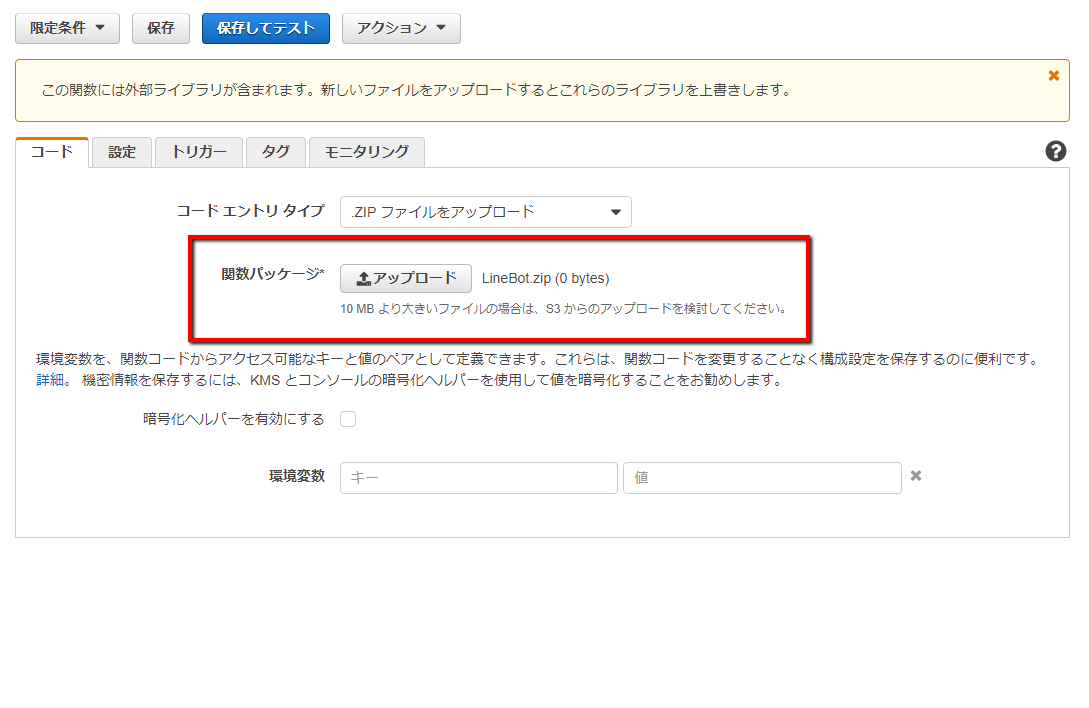Image resolution: width=1089 pixels, height=708 pixels.
Task: Expand the アクション menu
Action: [401, 28]
